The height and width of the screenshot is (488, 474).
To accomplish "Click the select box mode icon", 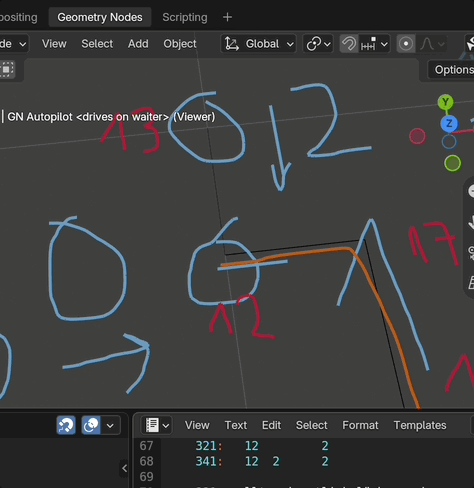I will (7, 69).
